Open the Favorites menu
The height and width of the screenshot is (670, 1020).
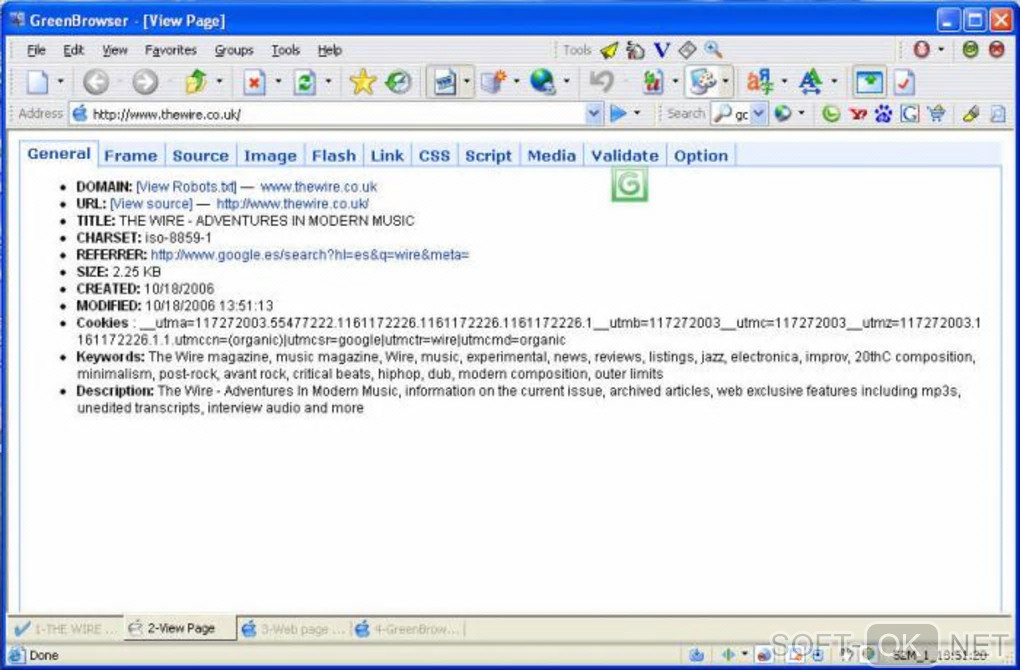tap(170, 50)
